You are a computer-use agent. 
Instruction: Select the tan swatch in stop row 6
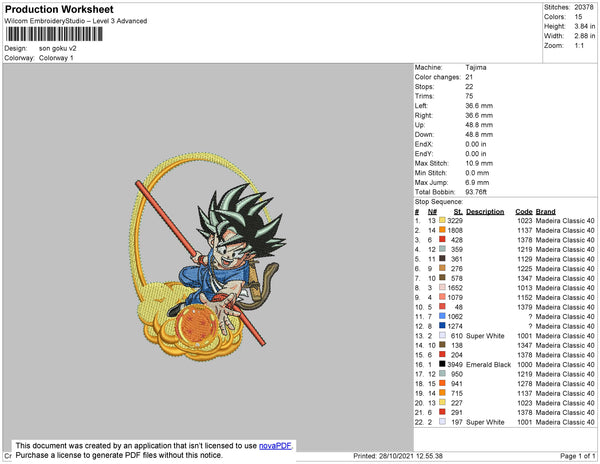[442, 268]
